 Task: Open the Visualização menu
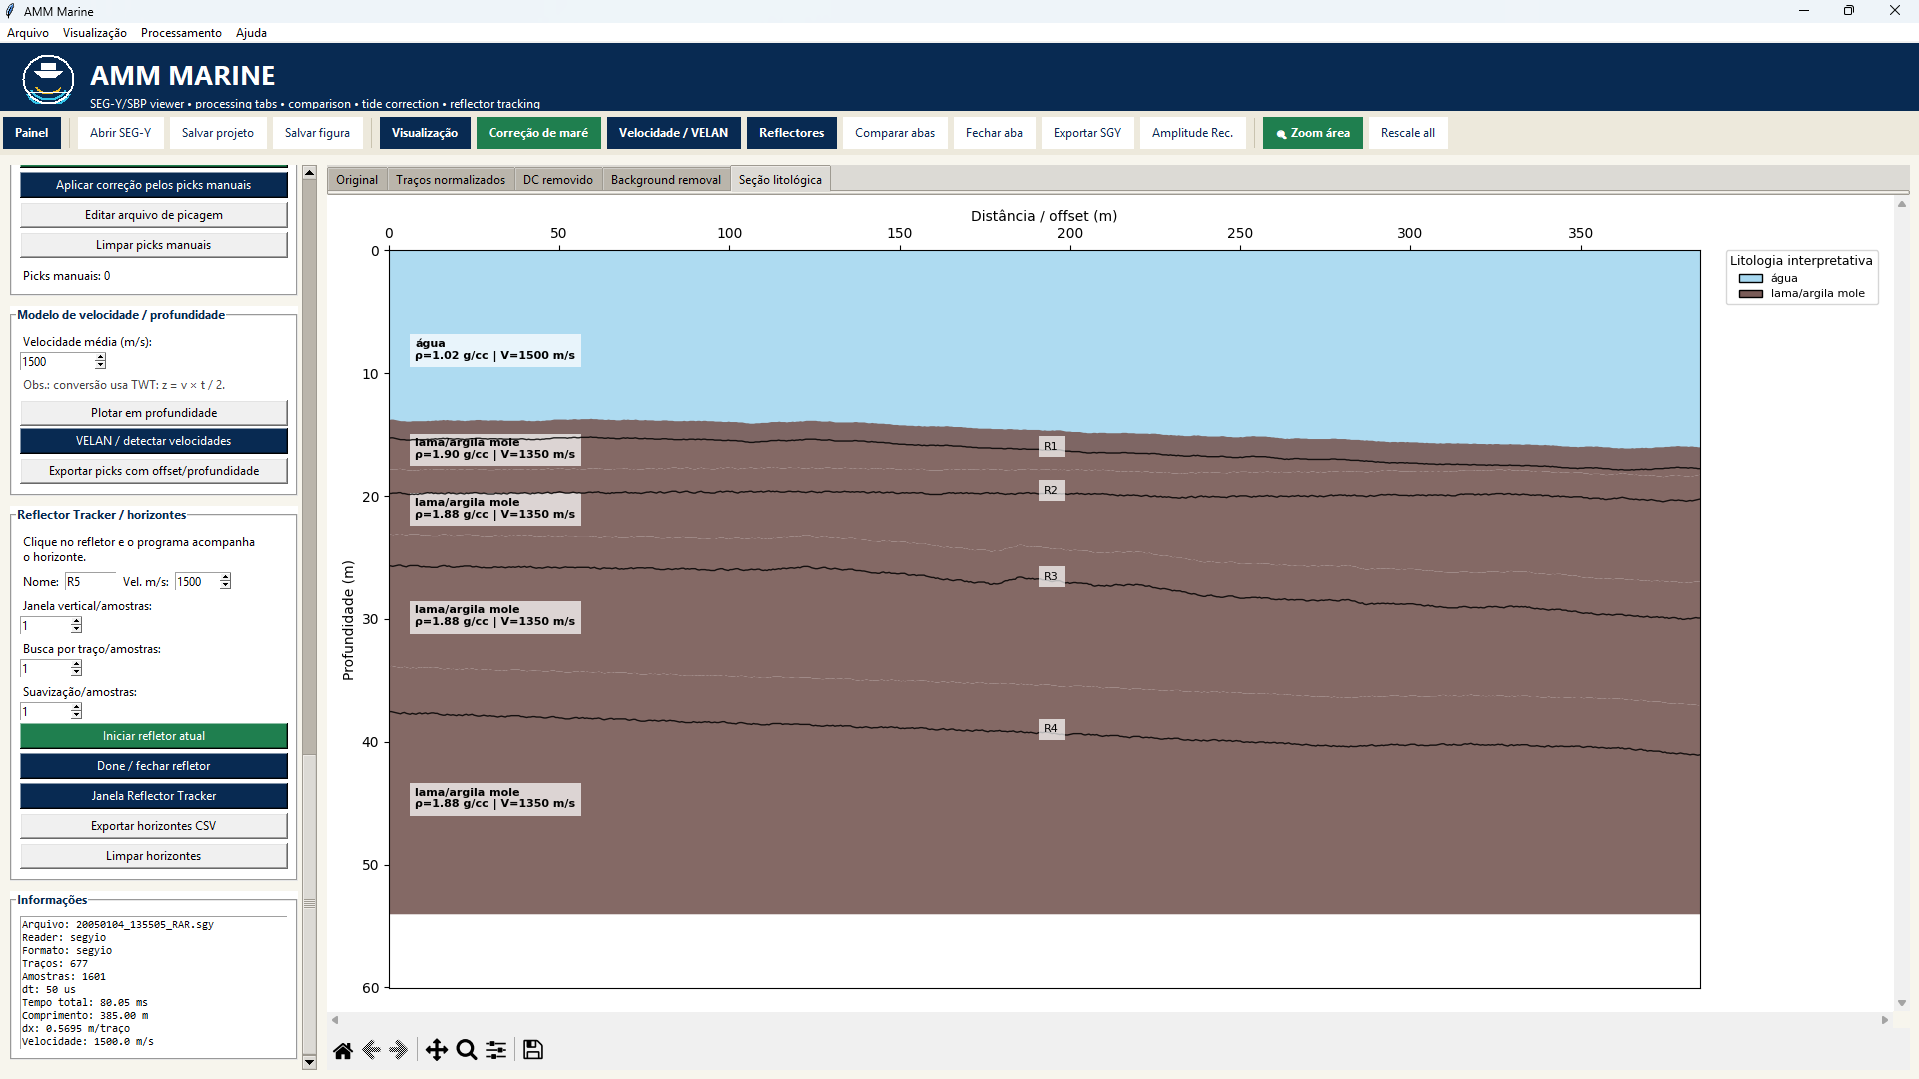[x=95, y=33]
